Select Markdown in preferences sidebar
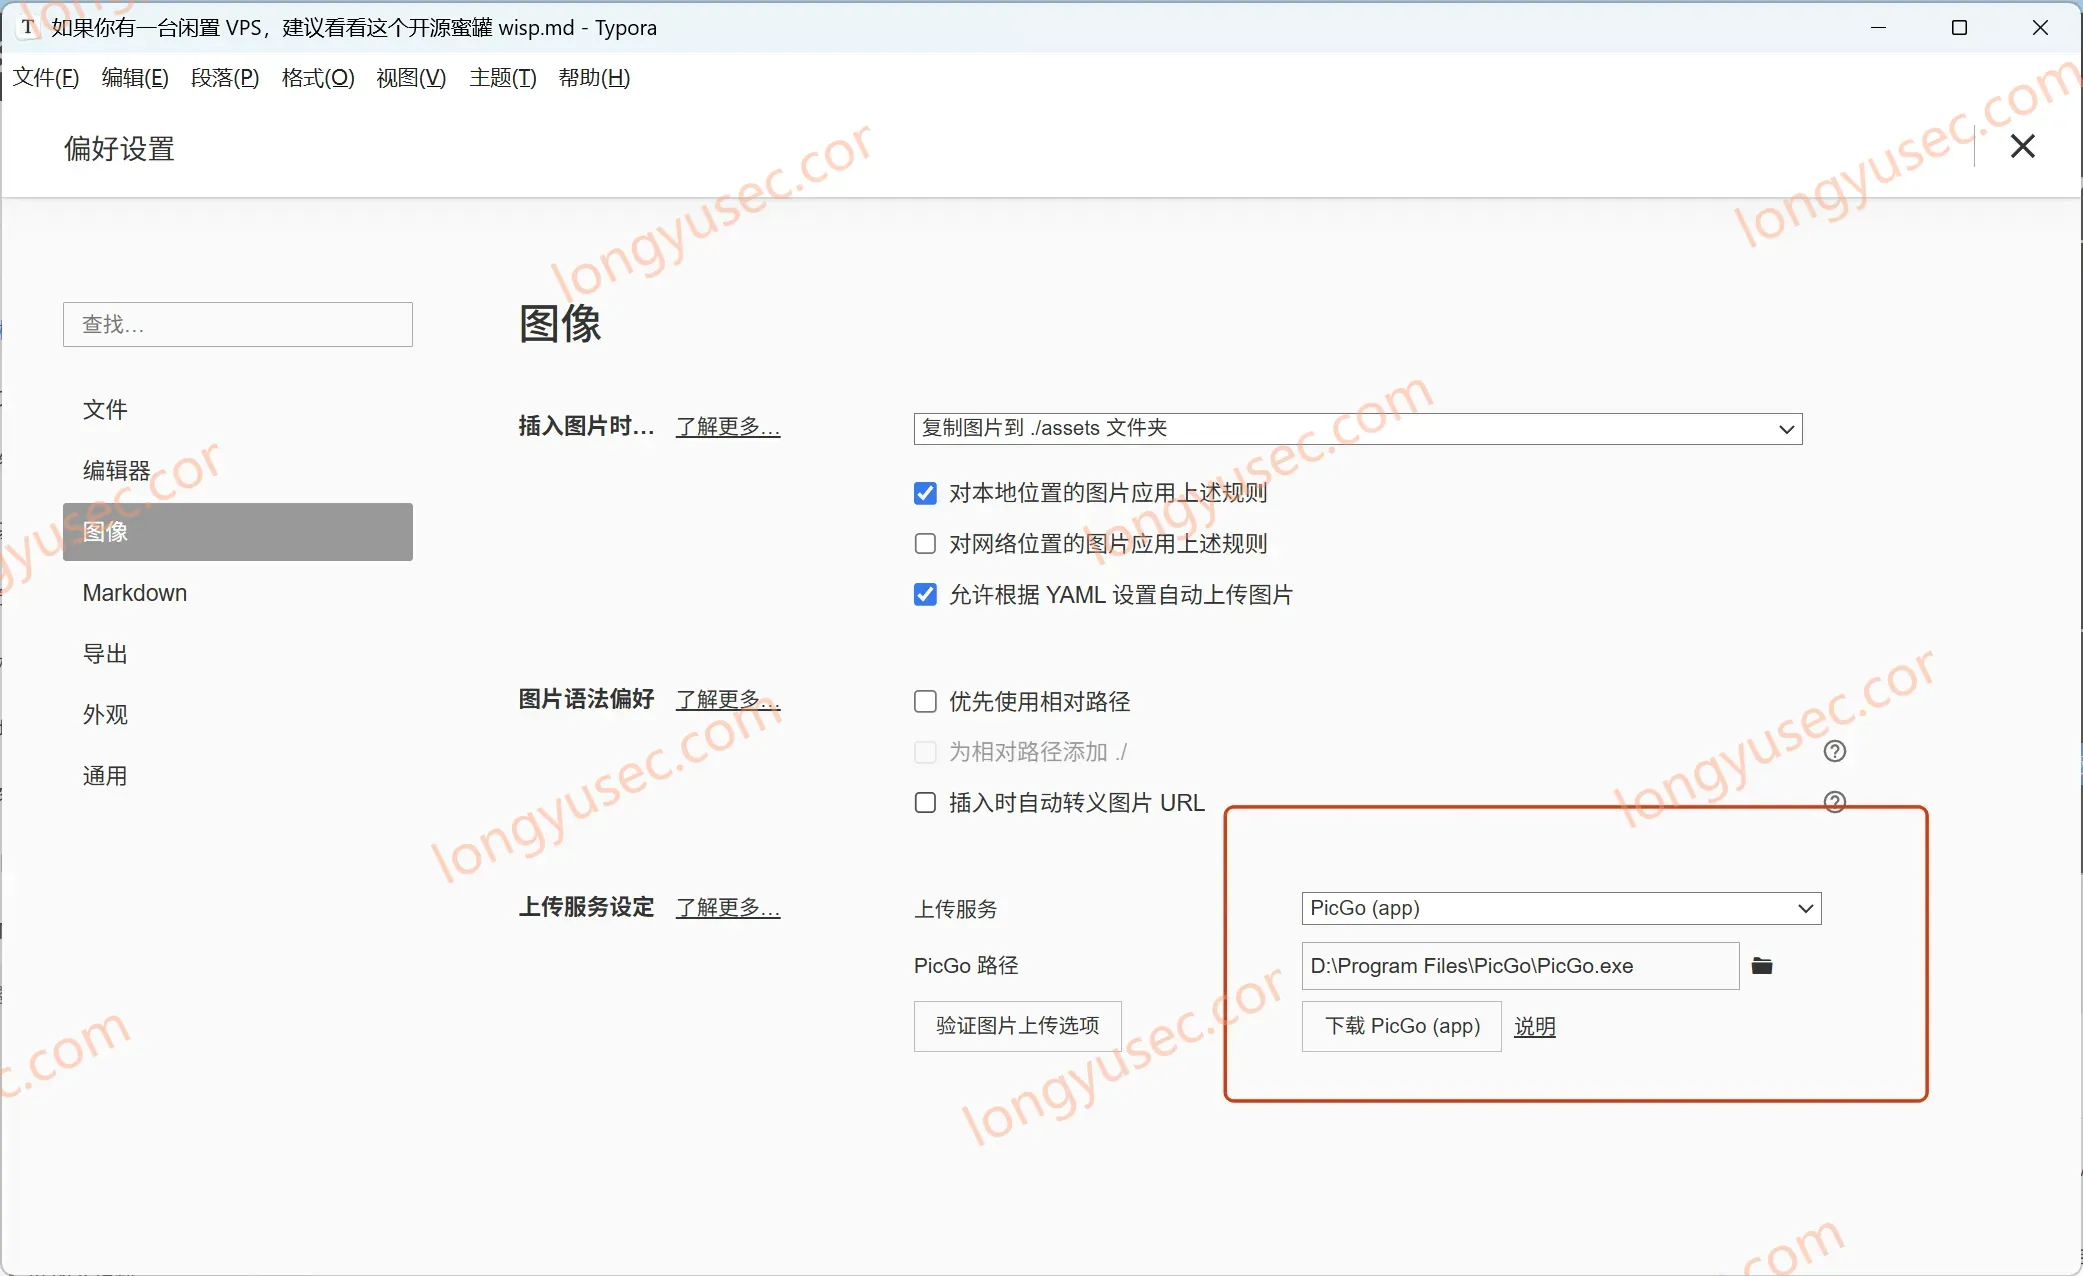Screen dimensions: 2083x1276 pos(238,593)
